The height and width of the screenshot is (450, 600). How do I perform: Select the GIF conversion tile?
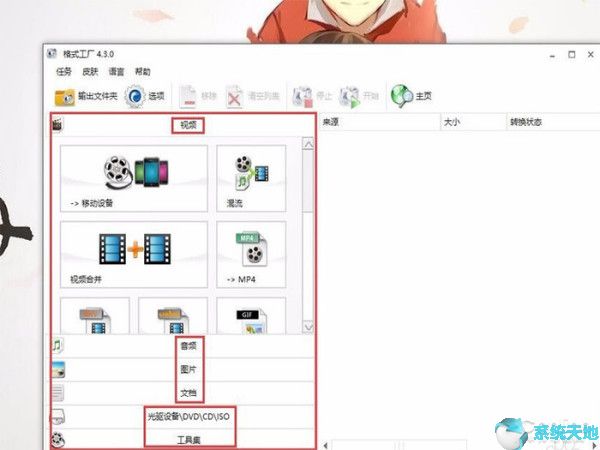click(x=251, y=316)
